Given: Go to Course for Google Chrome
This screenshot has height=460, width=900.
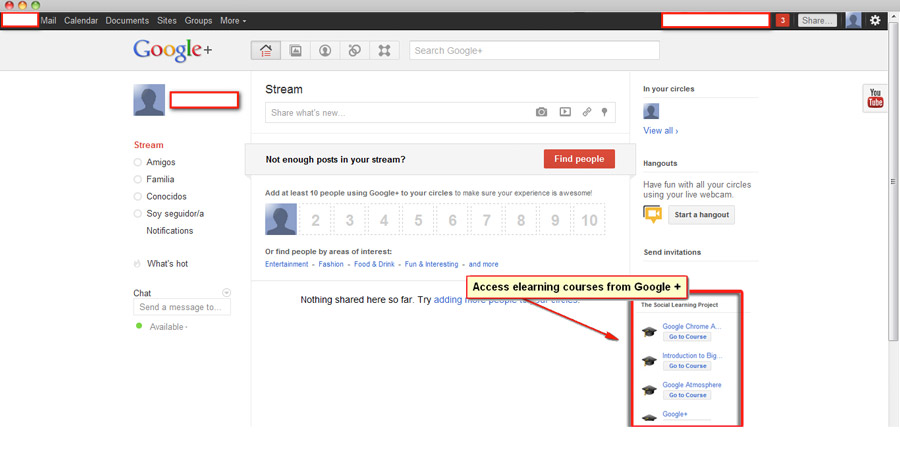Looking at the screenshot, I should 687,337.
